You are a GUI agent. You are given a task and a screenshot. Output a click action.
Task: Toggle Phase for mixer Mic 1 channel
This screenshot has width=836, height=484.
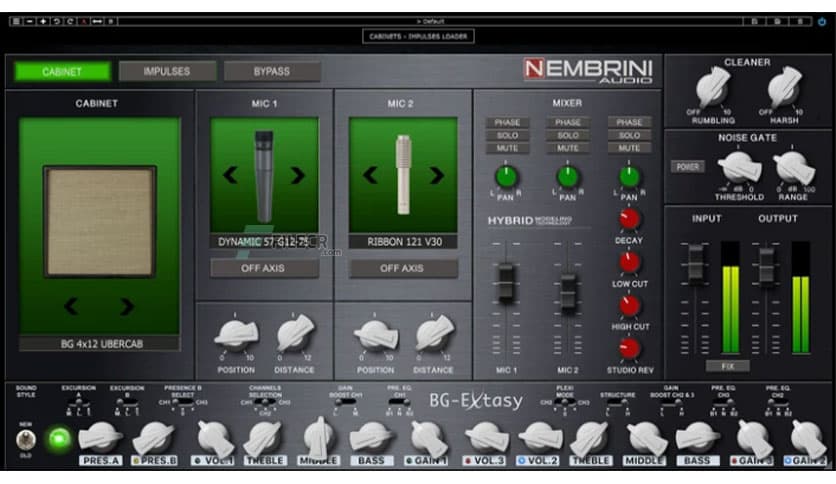507,123
